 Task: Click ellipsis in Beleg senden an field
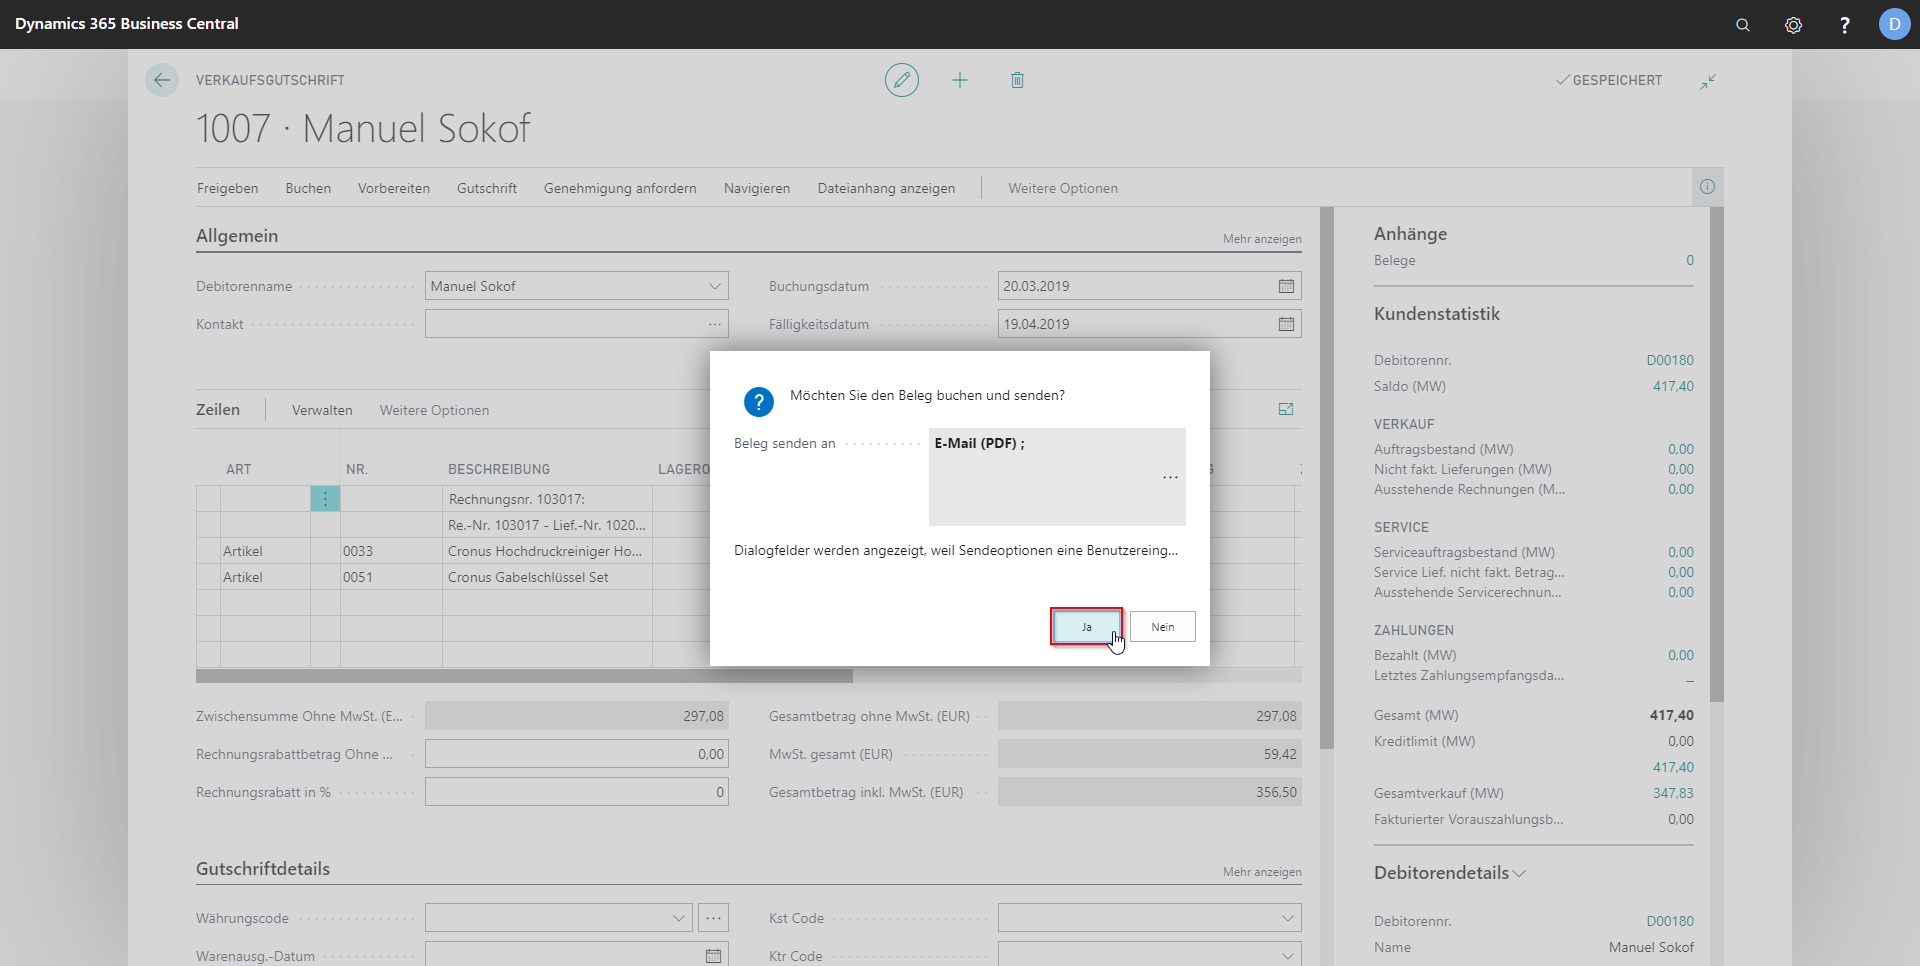[1170, 477]
